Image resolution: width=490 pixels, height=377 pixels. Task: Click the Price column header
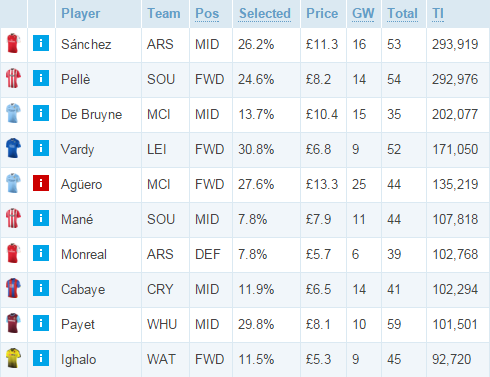(x=322, y=14)
